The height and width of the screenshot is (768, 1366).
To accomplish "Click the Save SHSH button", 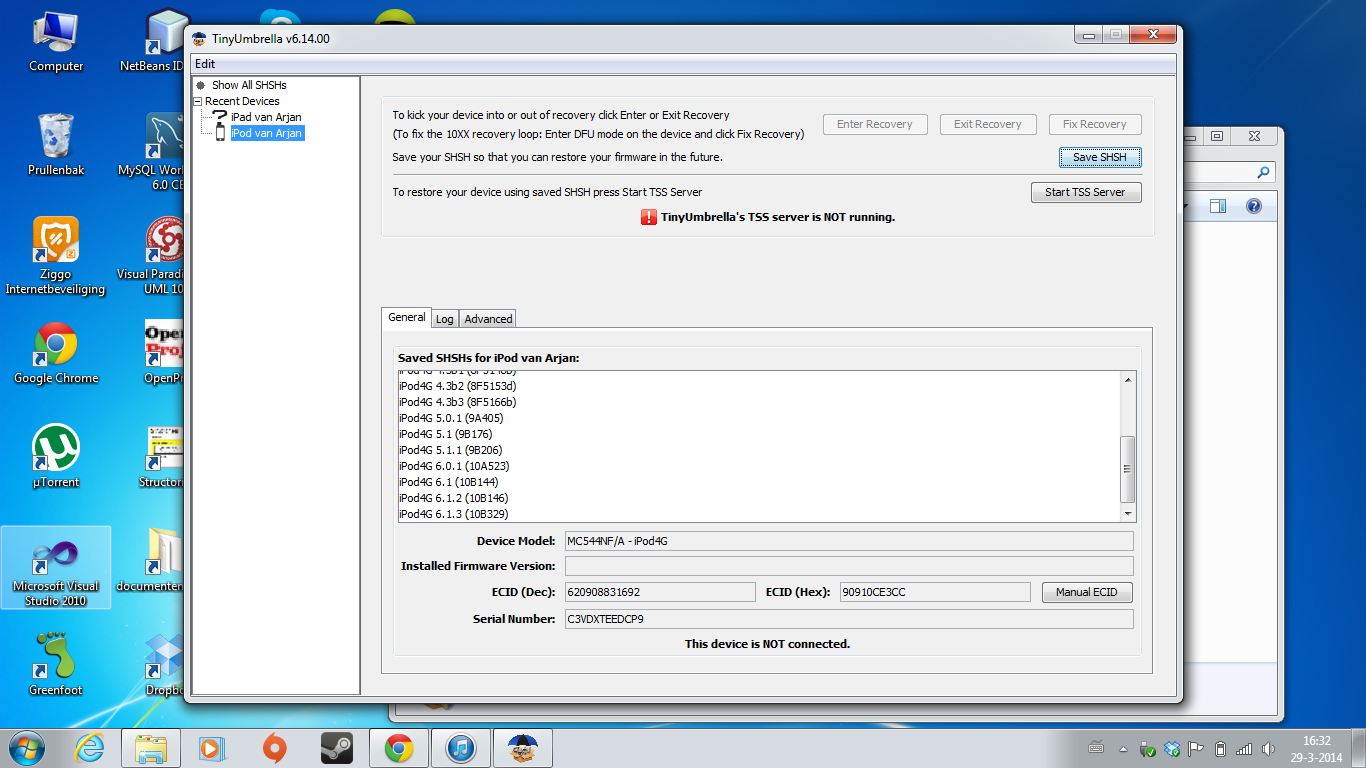I will (1100, 157).
